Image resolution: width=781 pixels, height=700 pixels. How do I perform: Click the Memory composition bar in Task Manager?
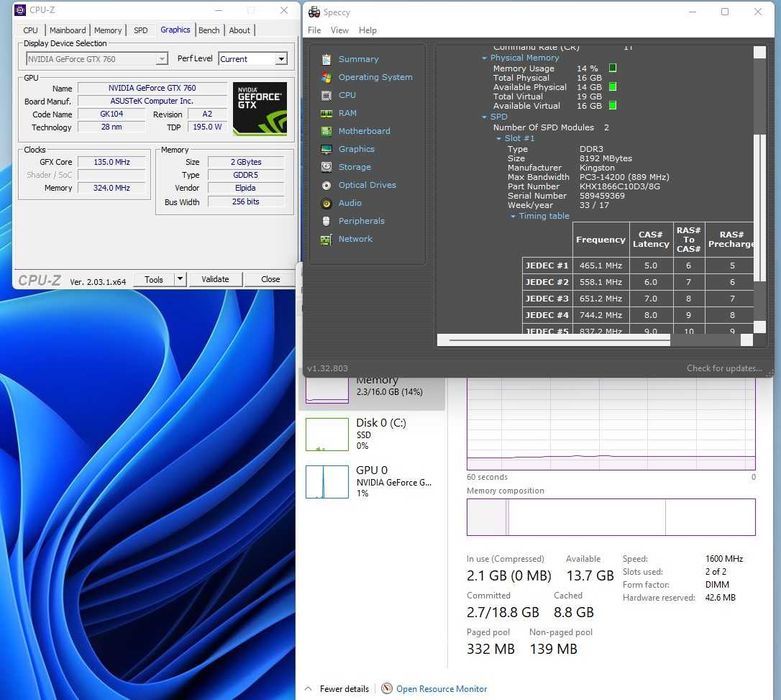pos(611,517)
